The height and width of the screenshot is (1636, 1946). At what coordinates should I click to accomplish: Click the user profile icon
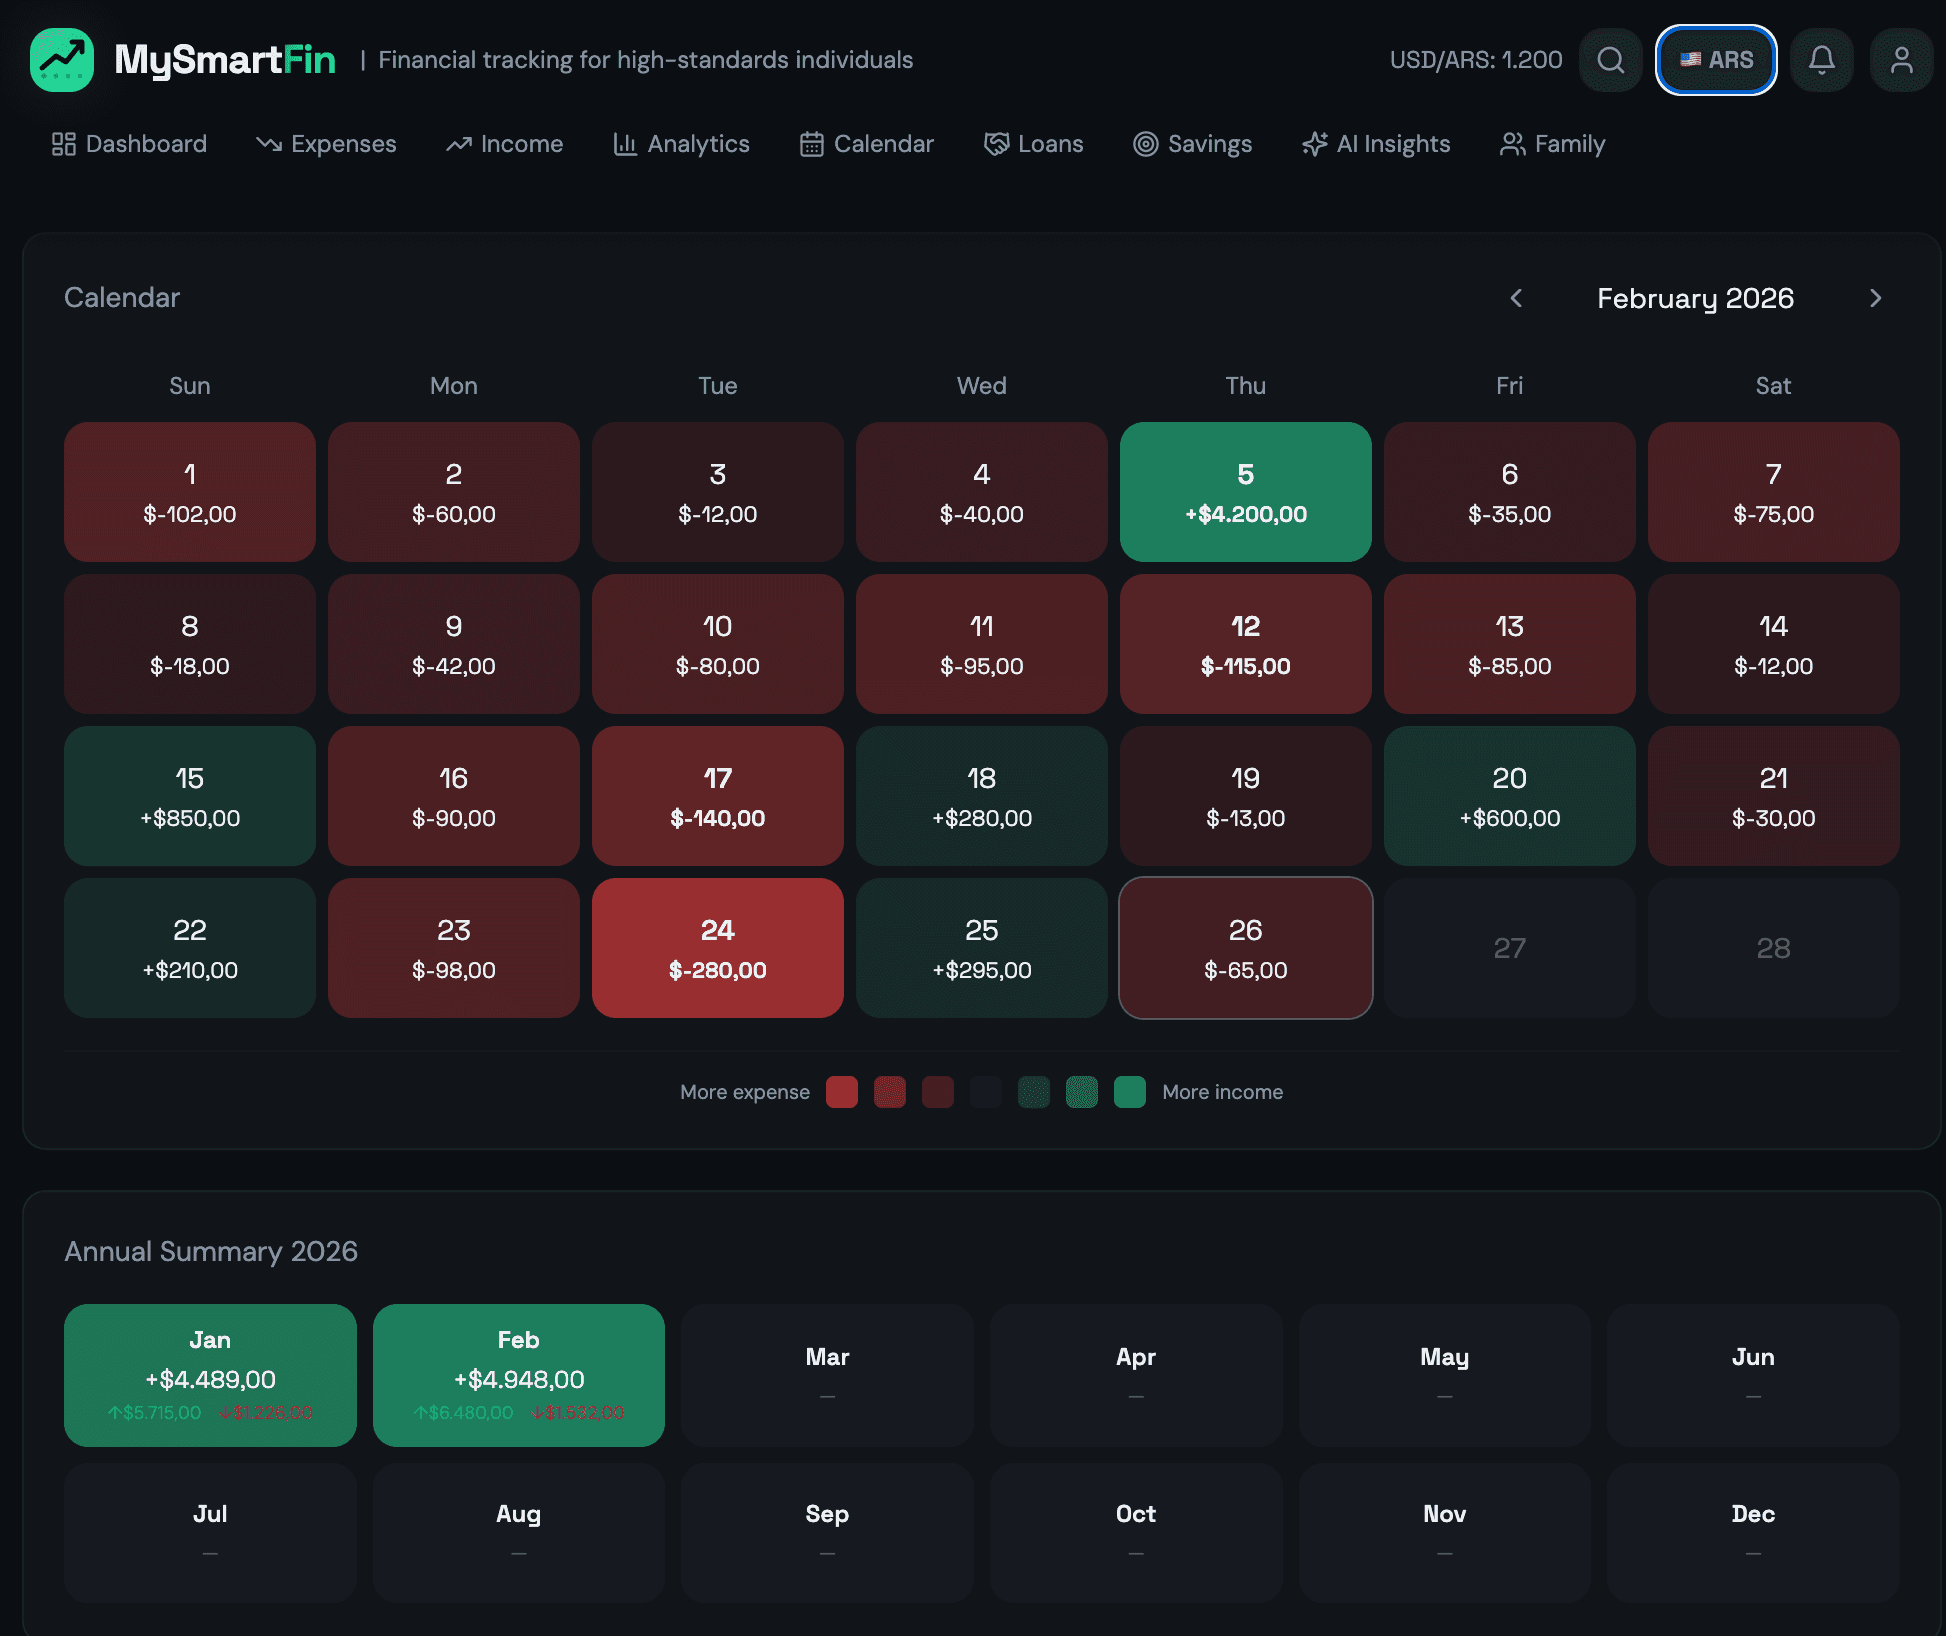(1902, 60)
